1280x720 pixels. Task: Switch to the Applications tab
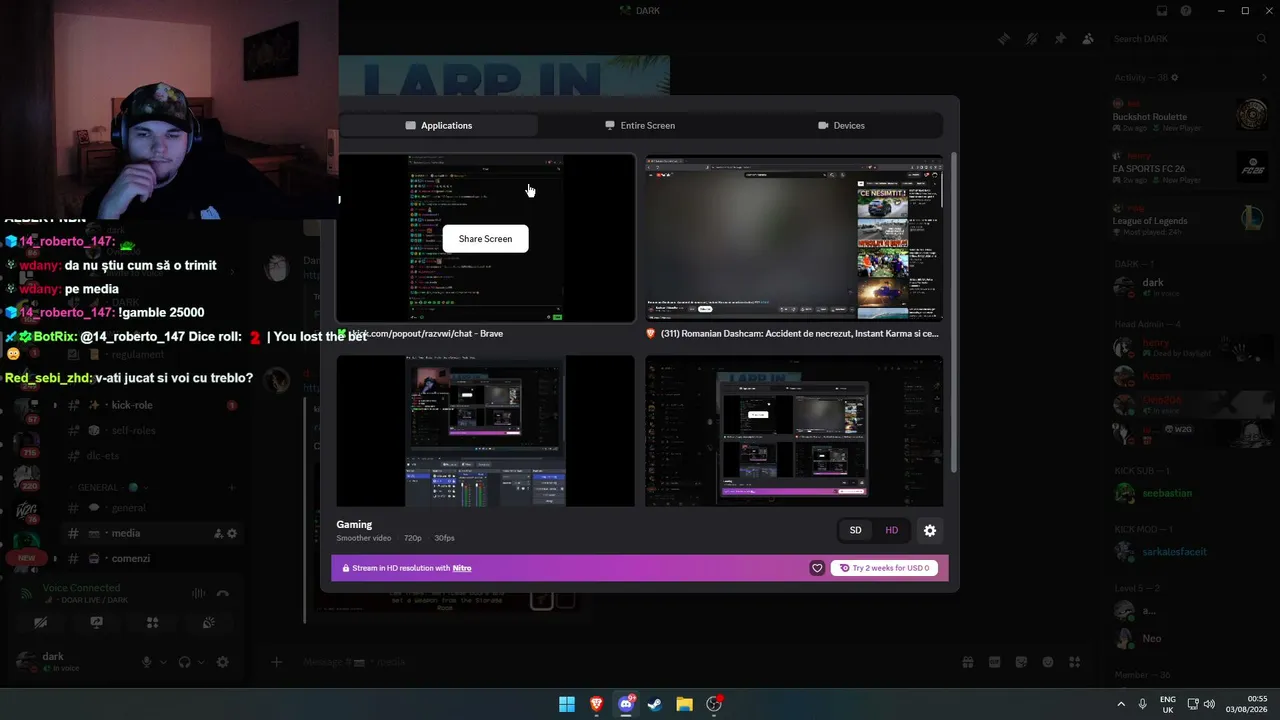pos(439,125)
